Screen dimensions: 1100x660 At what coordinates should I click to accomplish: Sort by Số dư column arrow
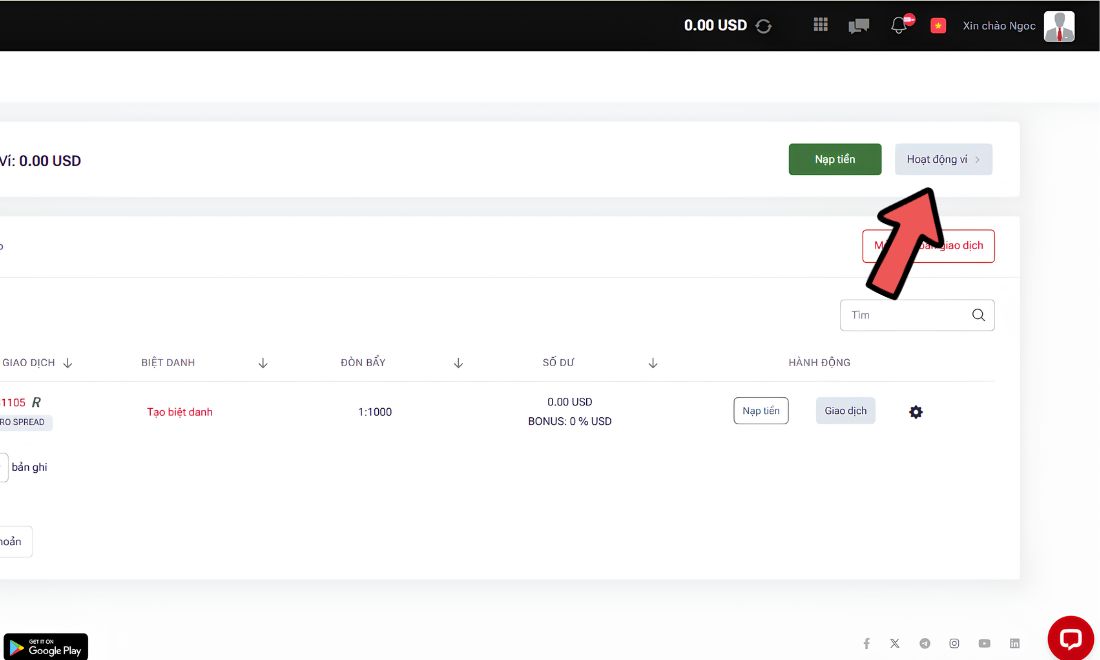point(652,363)
